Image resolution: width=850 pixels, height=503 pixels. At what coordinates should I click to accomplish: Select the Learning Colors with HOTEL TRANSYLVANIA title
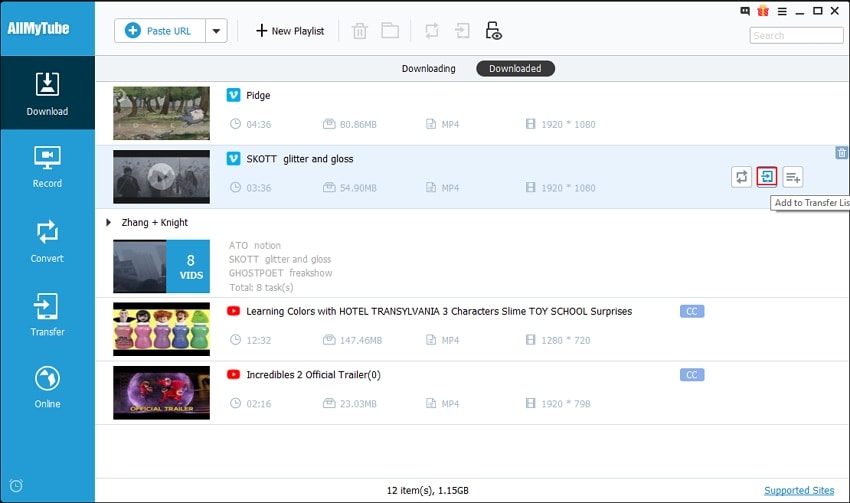click(x=439, y=311)
